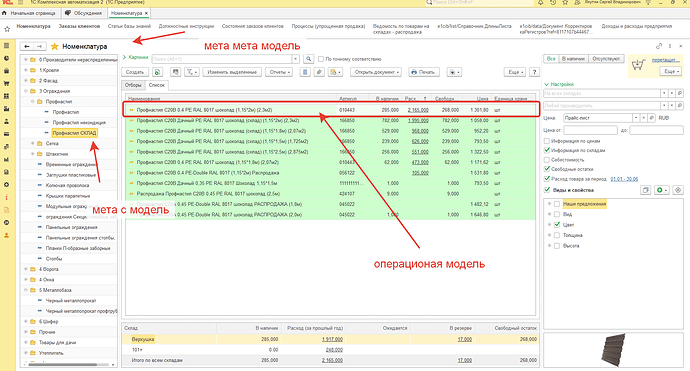Go forward with the right arrow button

click(x=39, y=46)
